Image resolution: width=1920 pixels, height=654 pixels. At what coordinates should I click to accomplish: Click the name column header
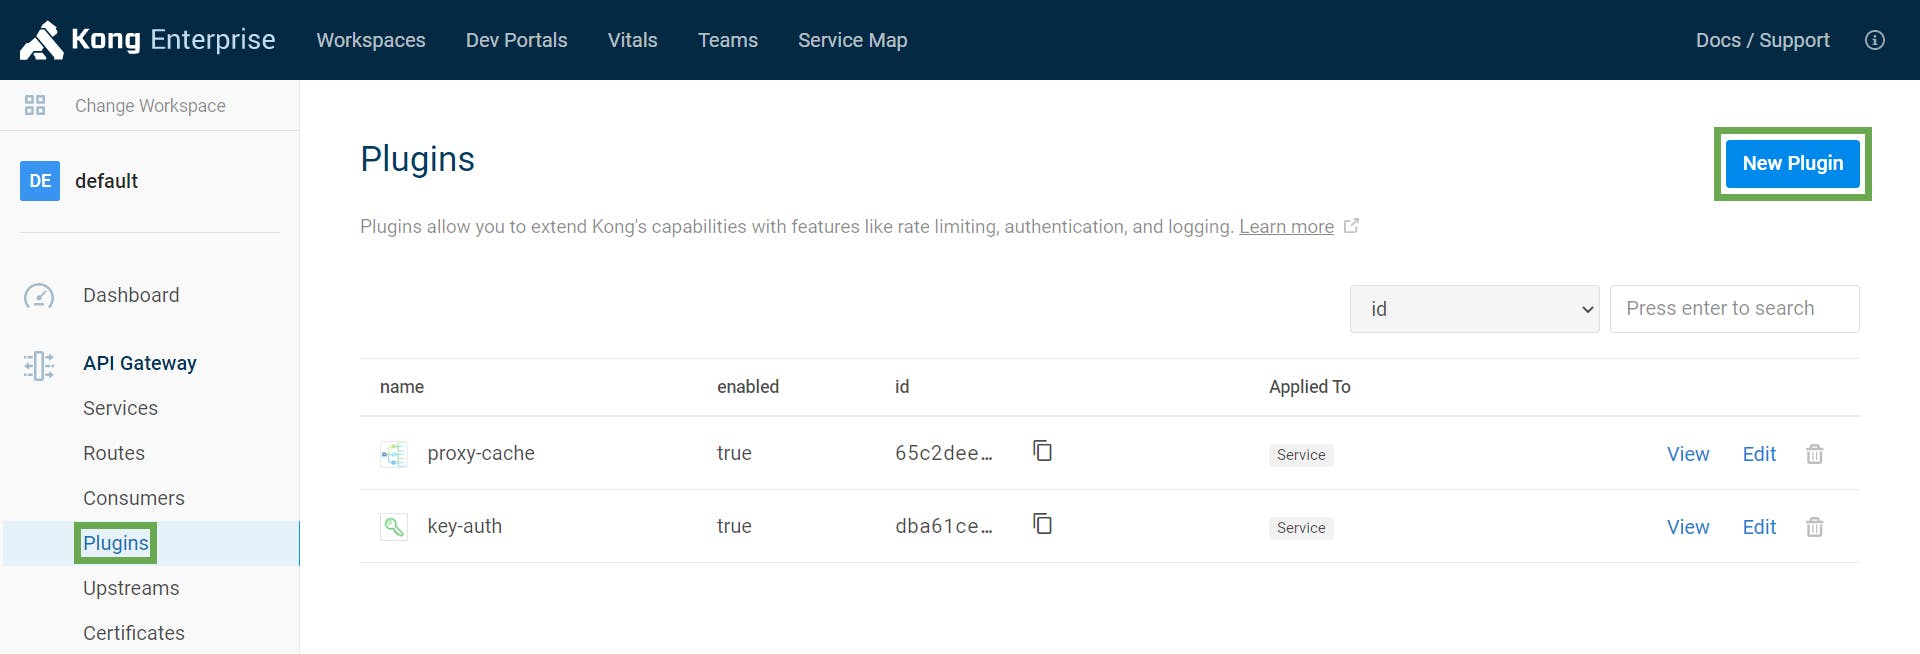(x=402, y=387)
